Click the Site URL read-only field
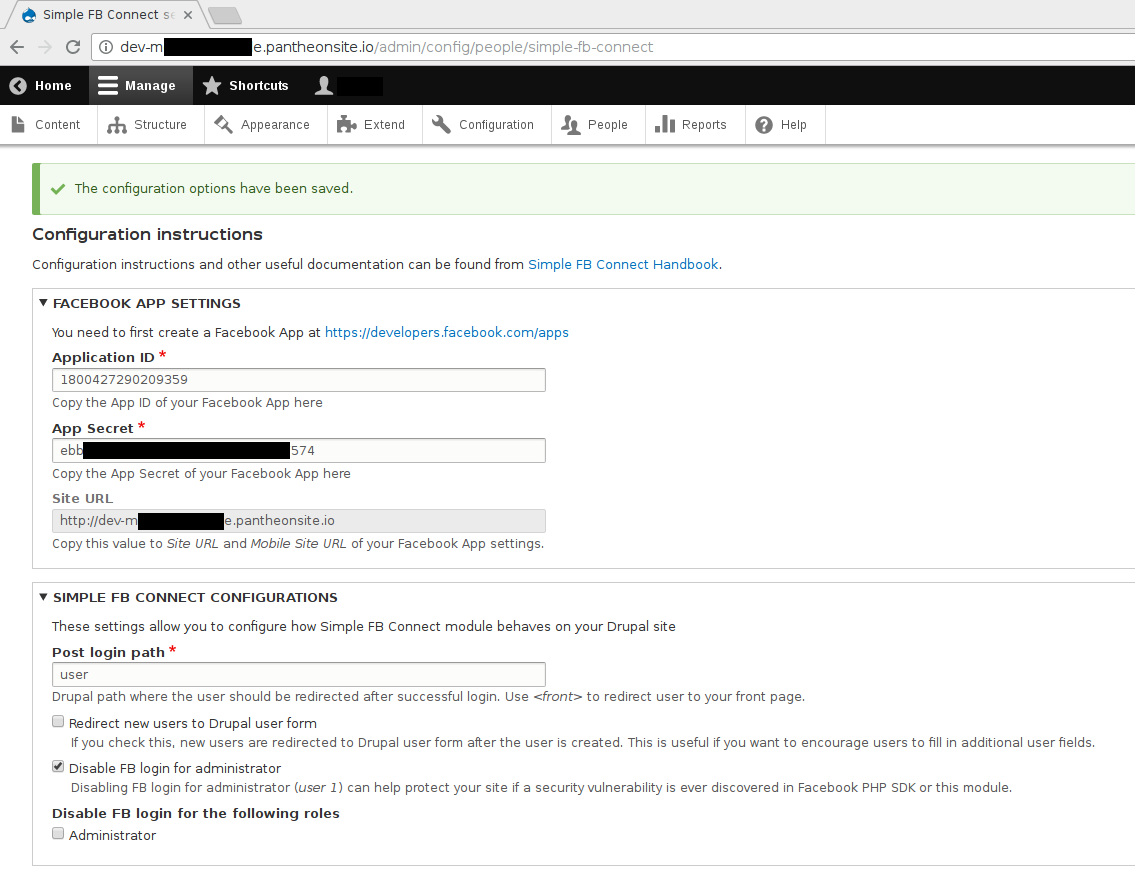This screenshot has height=872, width=1135. 299,520
